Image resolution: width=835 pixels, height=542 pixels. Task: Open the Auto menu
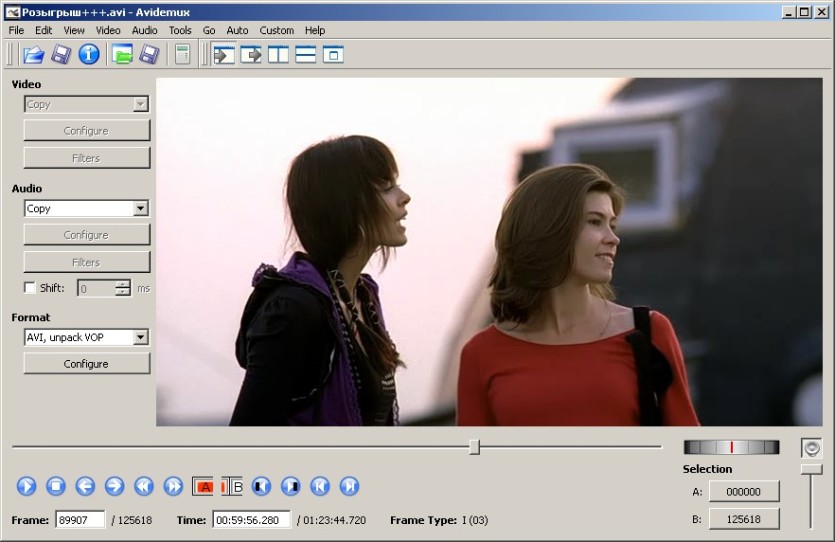pos(238,30)
